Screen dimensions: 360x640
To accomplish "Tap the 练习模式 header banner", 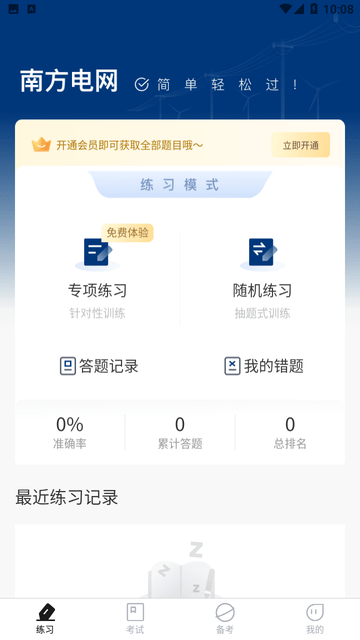I will click(180, 184).
